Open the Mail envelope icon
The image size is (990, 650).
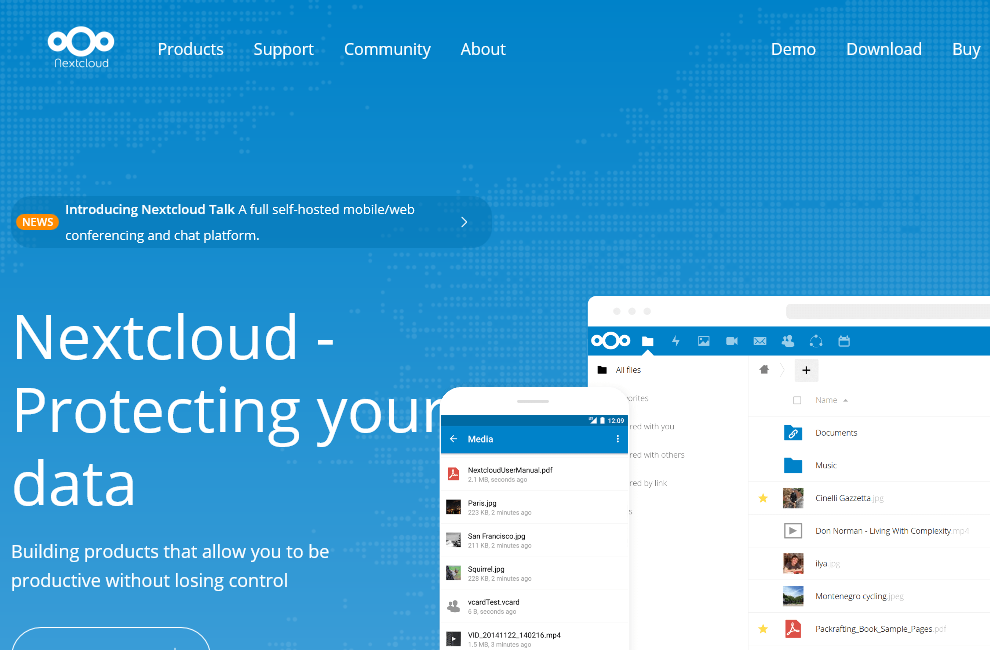coord(760,341)
